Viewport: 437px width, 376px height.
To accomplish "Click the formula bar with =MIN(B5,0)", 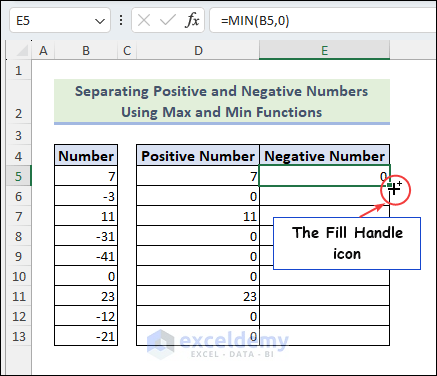I will (323, 21).
